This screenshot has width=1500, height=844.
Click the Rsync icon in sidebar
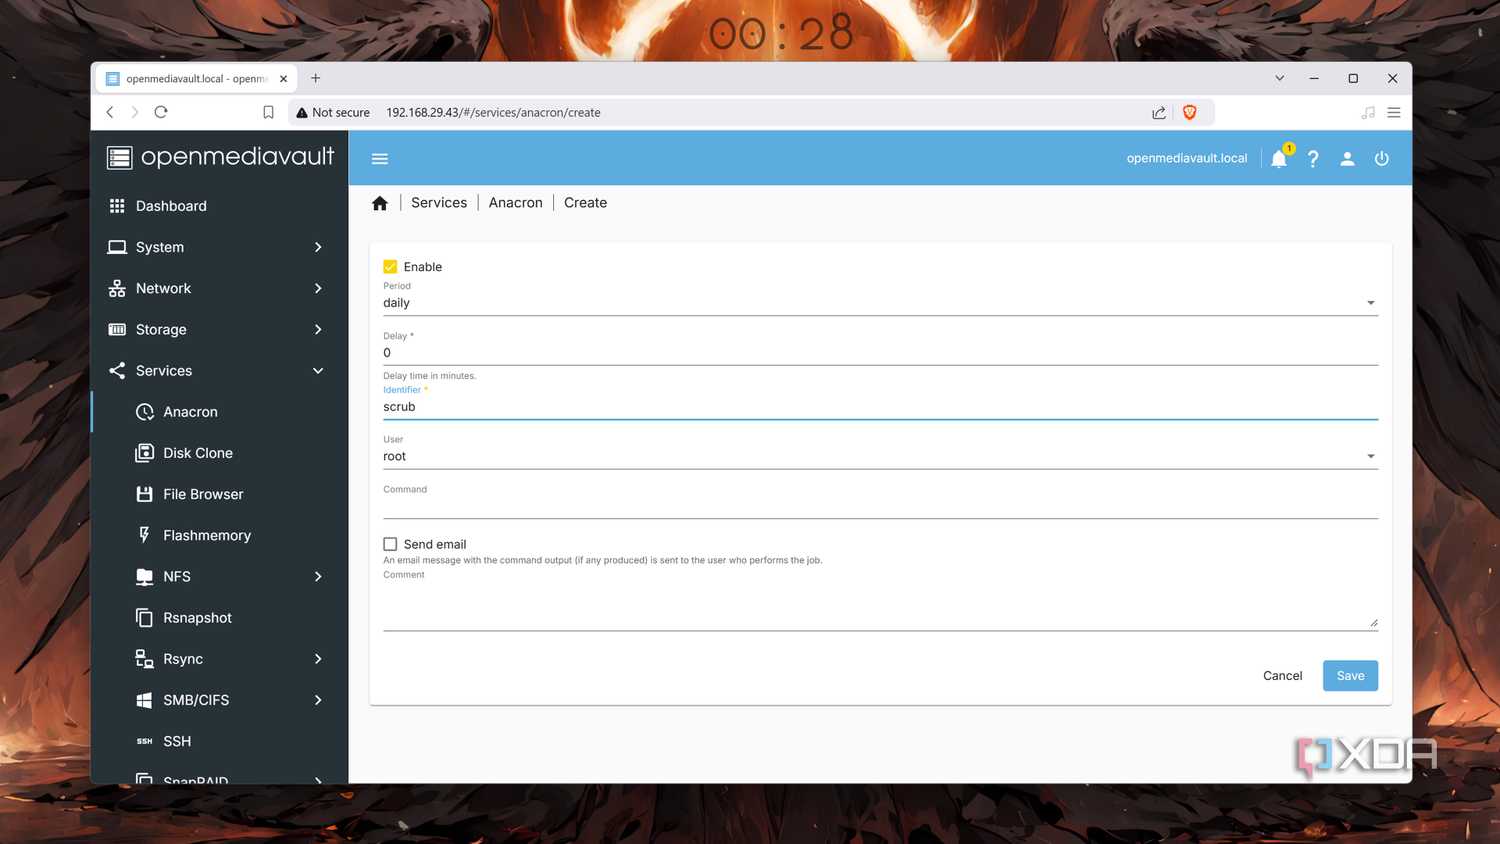pyautogui.click(x=145, y=659)
